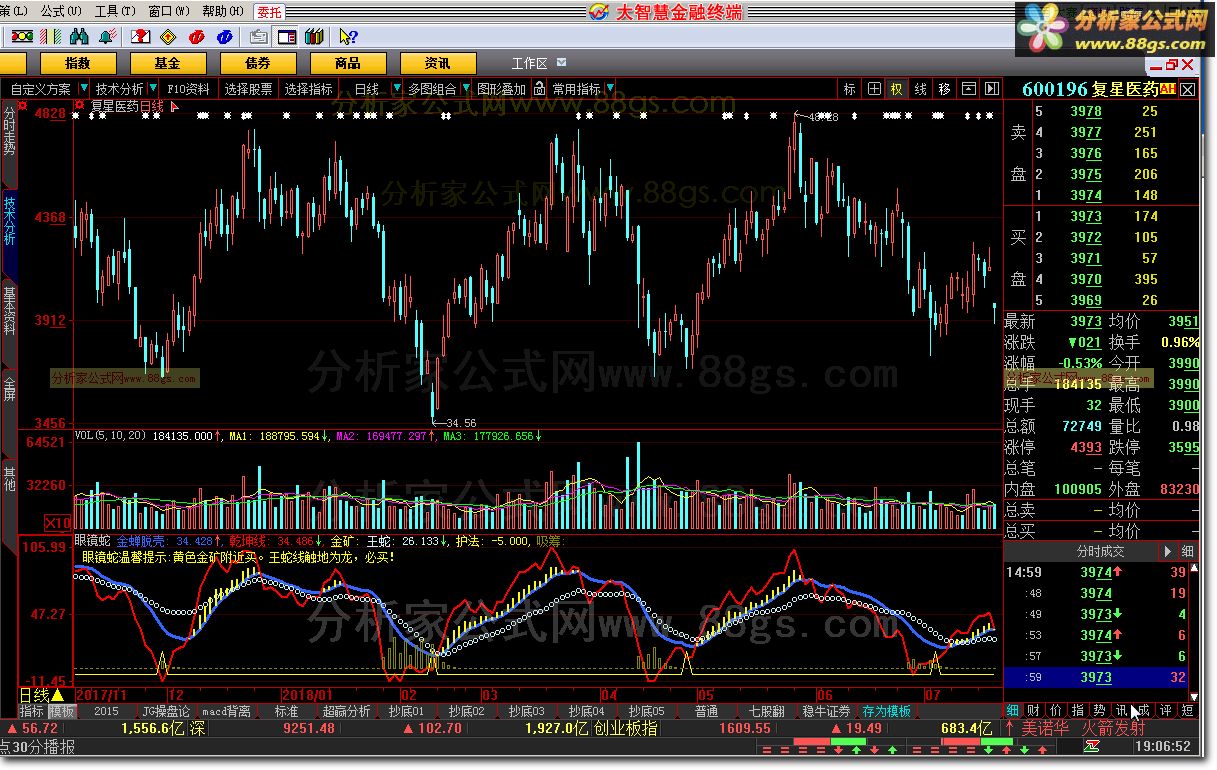Click the grid crosshair chart icon

[x=874, y=89]
